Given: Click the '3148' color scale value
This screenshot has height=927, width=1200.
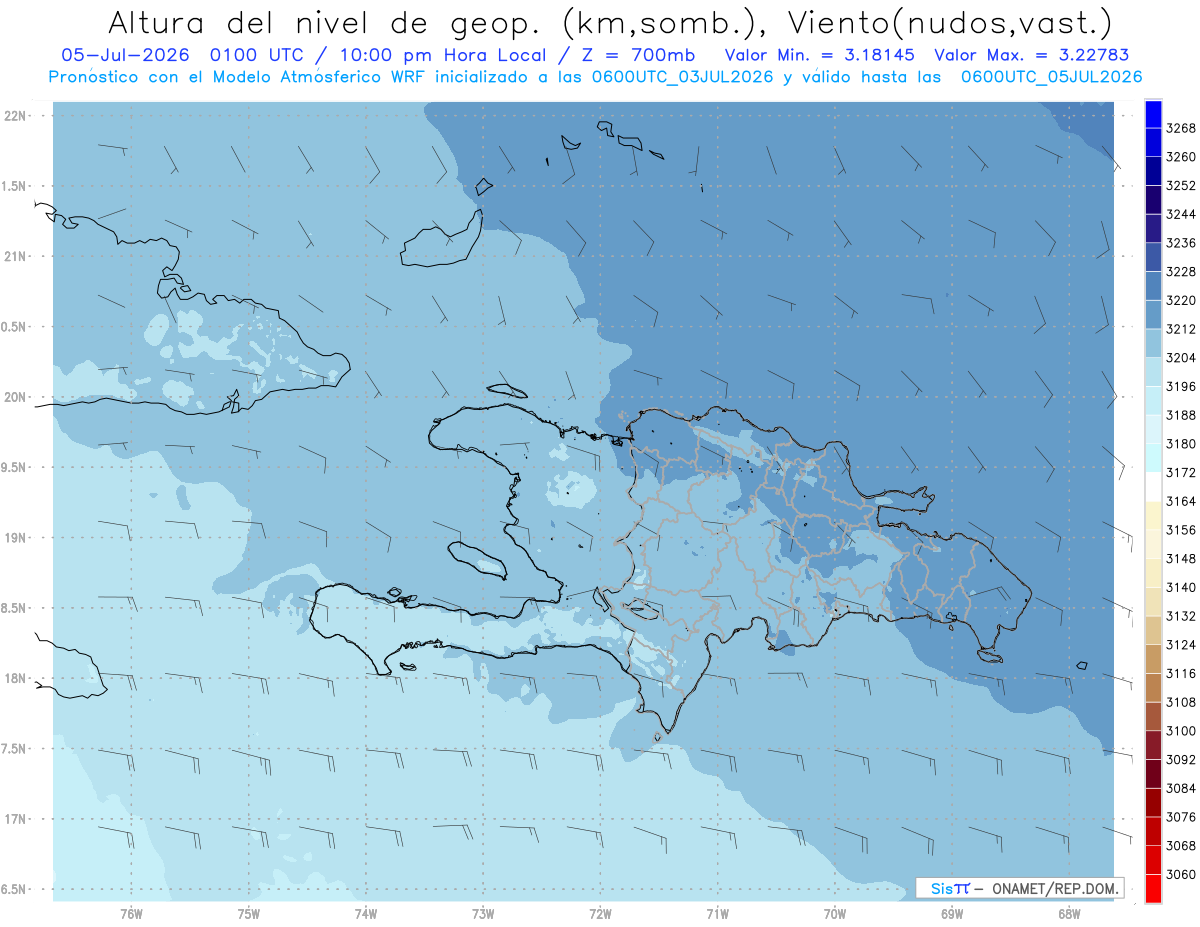Looking at the screenshot, I should tap(1181, 559).
